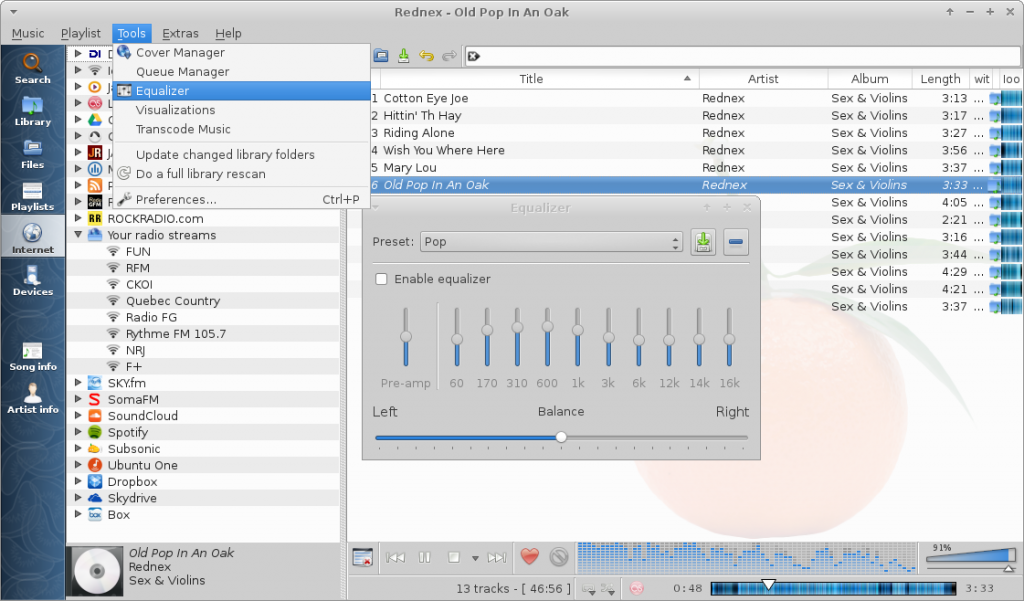Select Equalizer in the Tools menu
Viewport: 1024px width, 601px height.
click(x=242, y=91)
